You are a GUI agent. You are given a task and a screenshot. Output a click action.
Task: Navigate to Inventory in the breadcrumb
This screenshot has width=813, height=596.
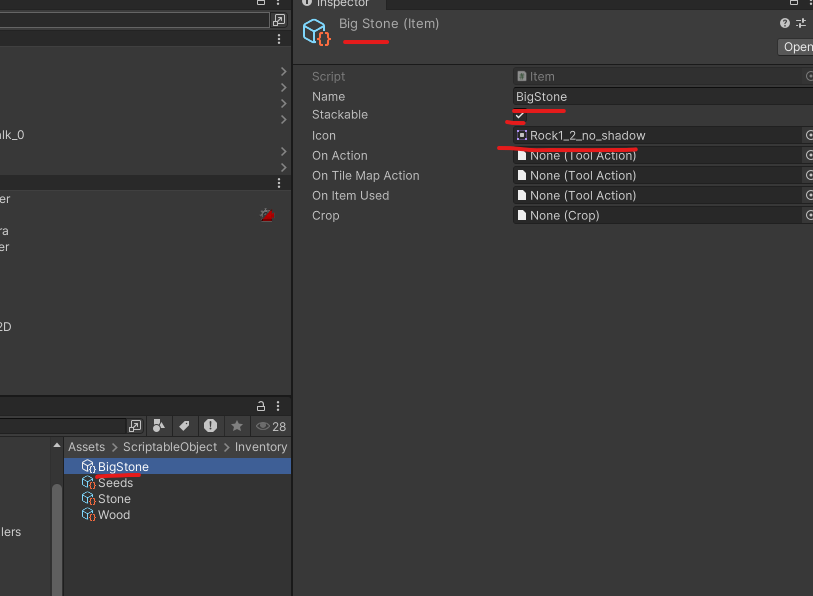[x=261, y=447]
